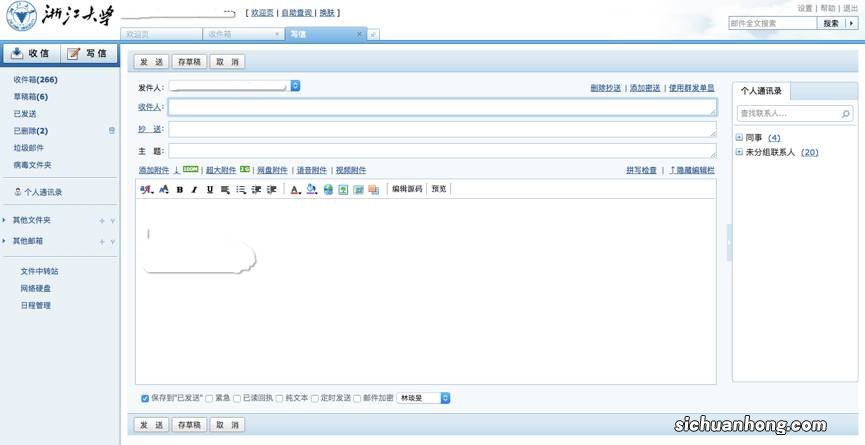Click the 添加附件 link

coord(153,171)
